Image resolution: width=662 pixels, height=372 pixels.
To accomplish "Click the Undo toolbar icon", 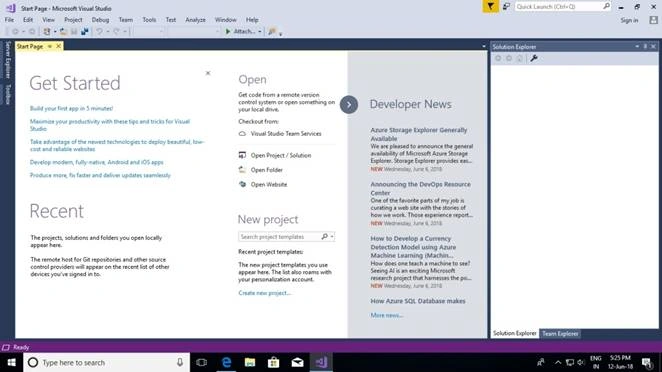I will click(99, 32).
